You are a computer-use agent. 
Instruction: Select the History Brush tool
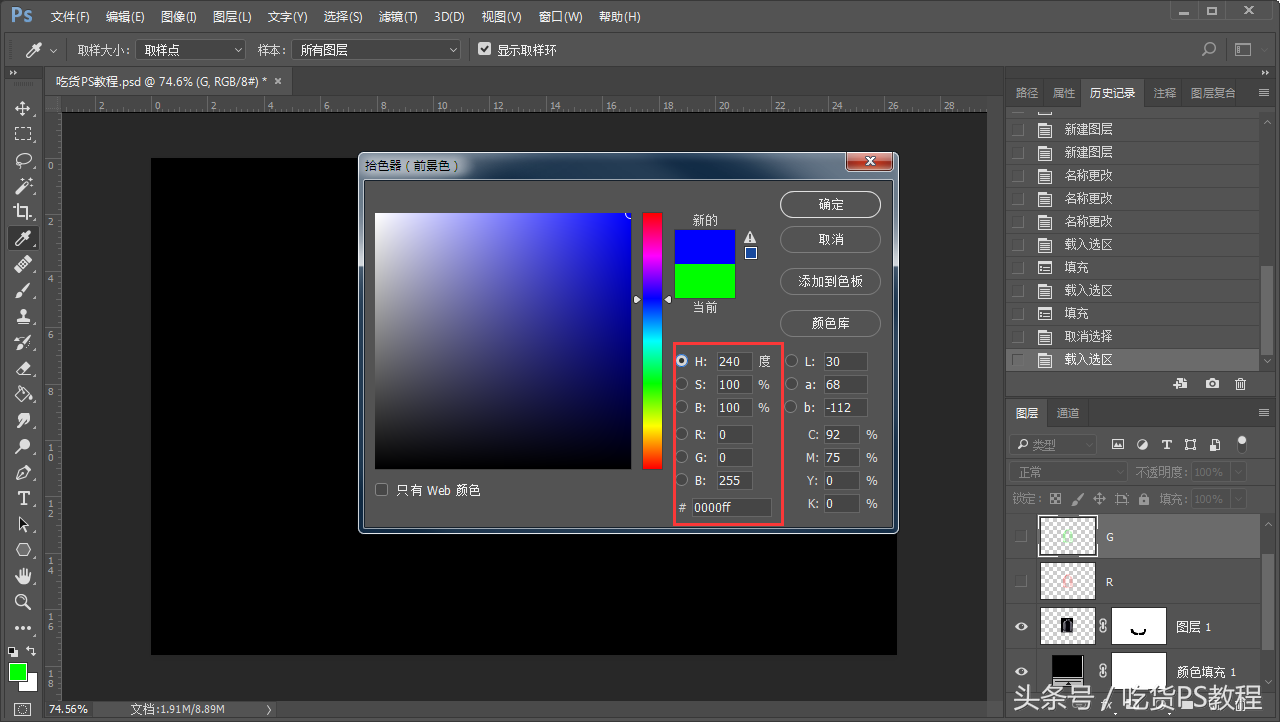(x=22, y=342)
